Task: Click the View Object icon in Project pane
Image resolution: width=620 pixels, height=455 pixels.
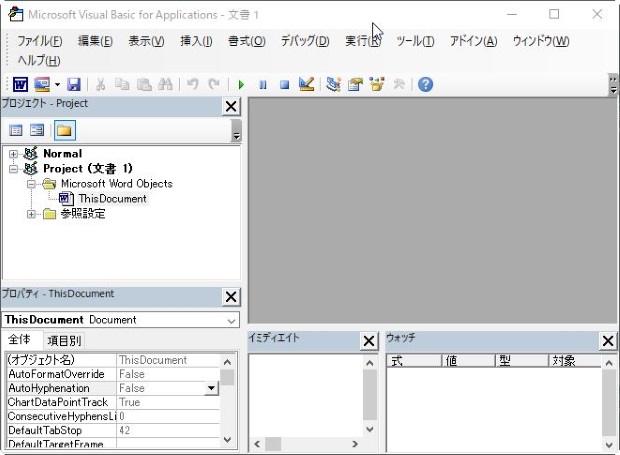Action: point(37,130)
